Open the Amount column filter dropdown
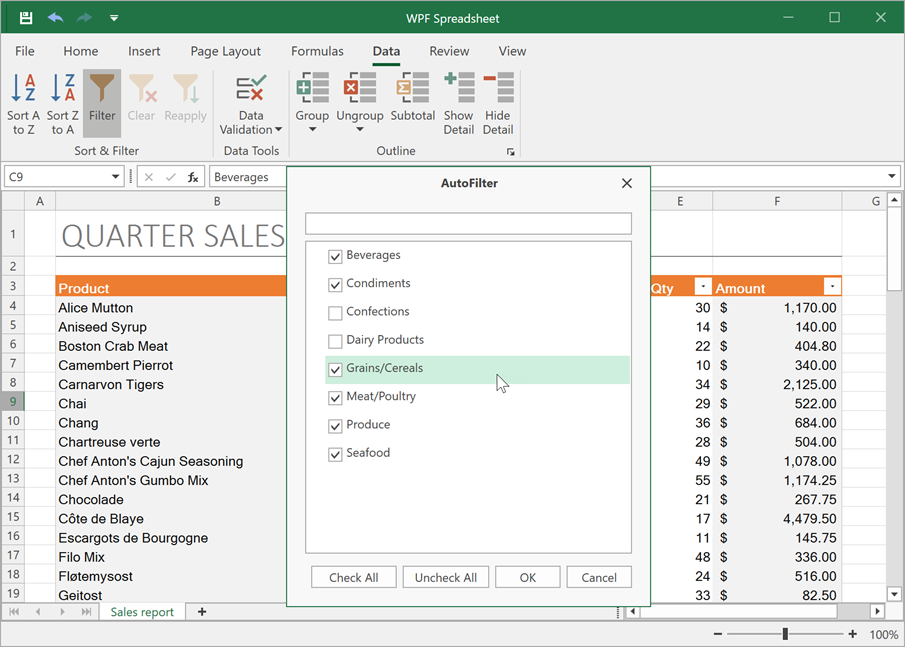 tap(832, 285)
